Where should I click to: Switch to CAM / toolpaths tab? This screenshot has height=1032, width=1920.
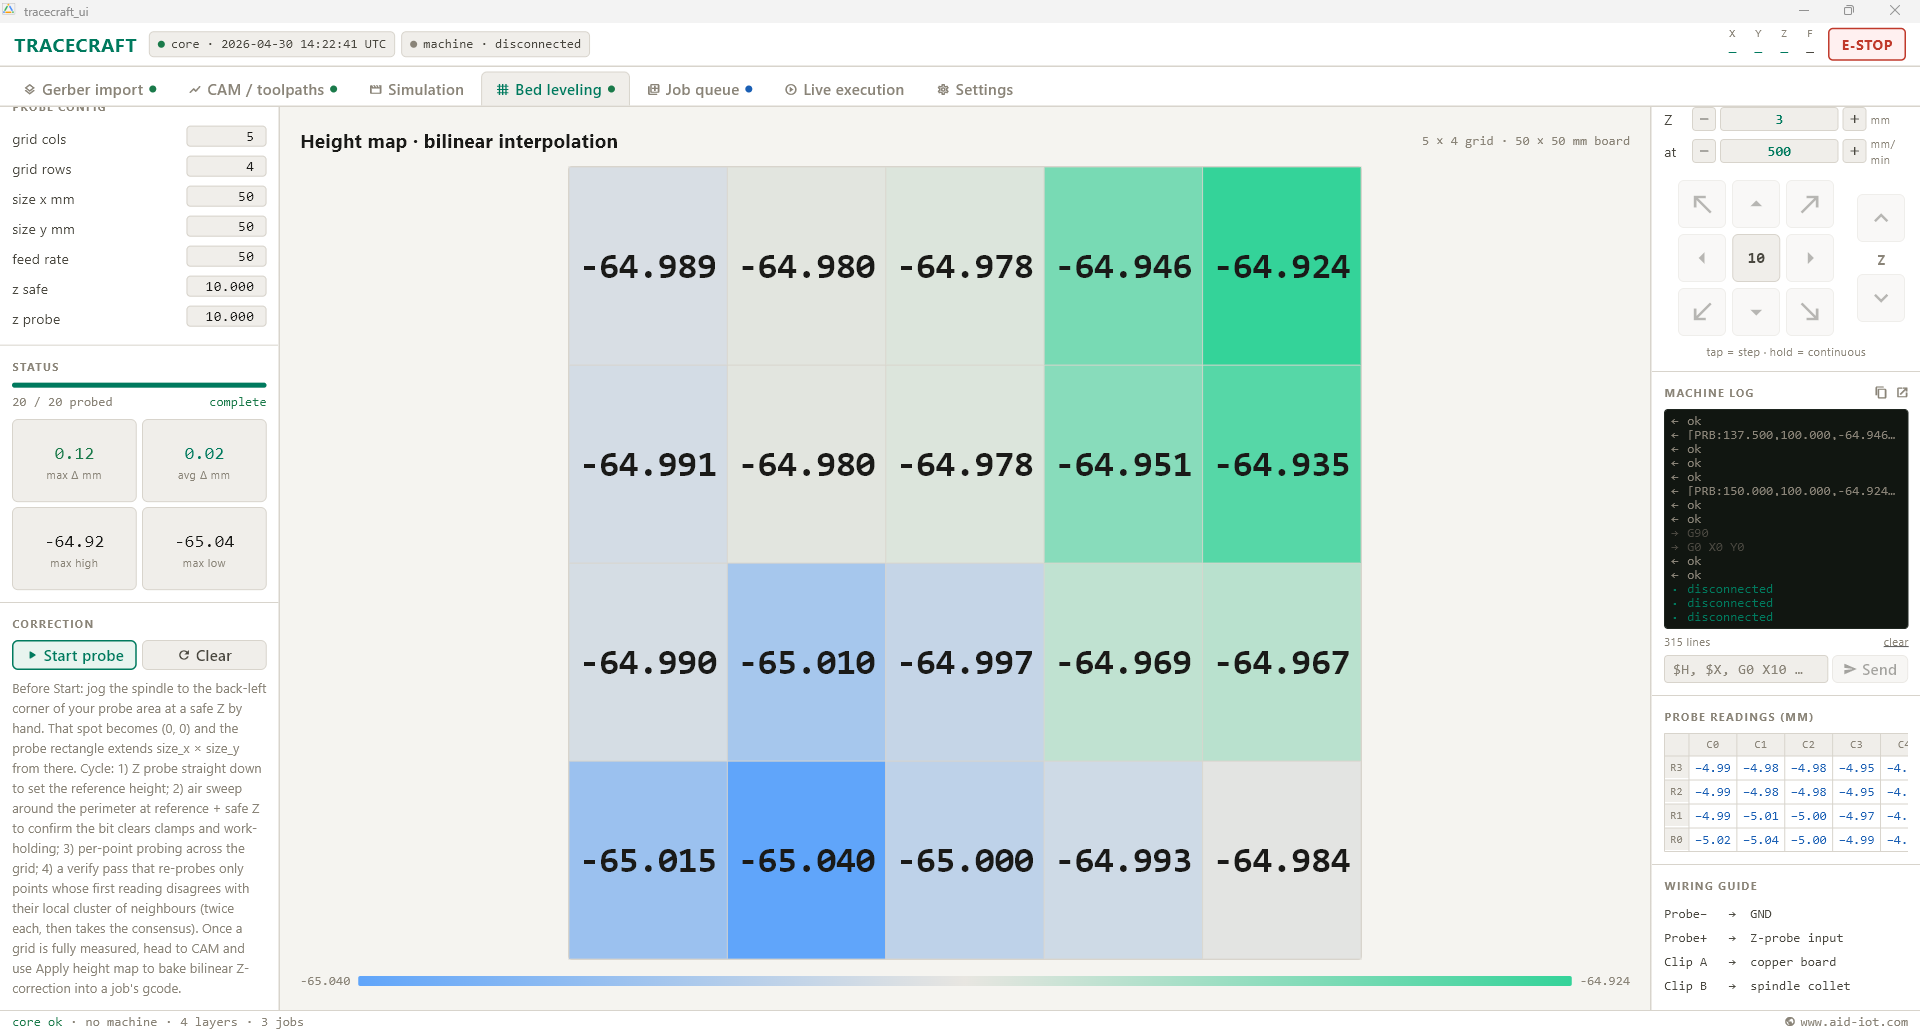click(263, 90)
